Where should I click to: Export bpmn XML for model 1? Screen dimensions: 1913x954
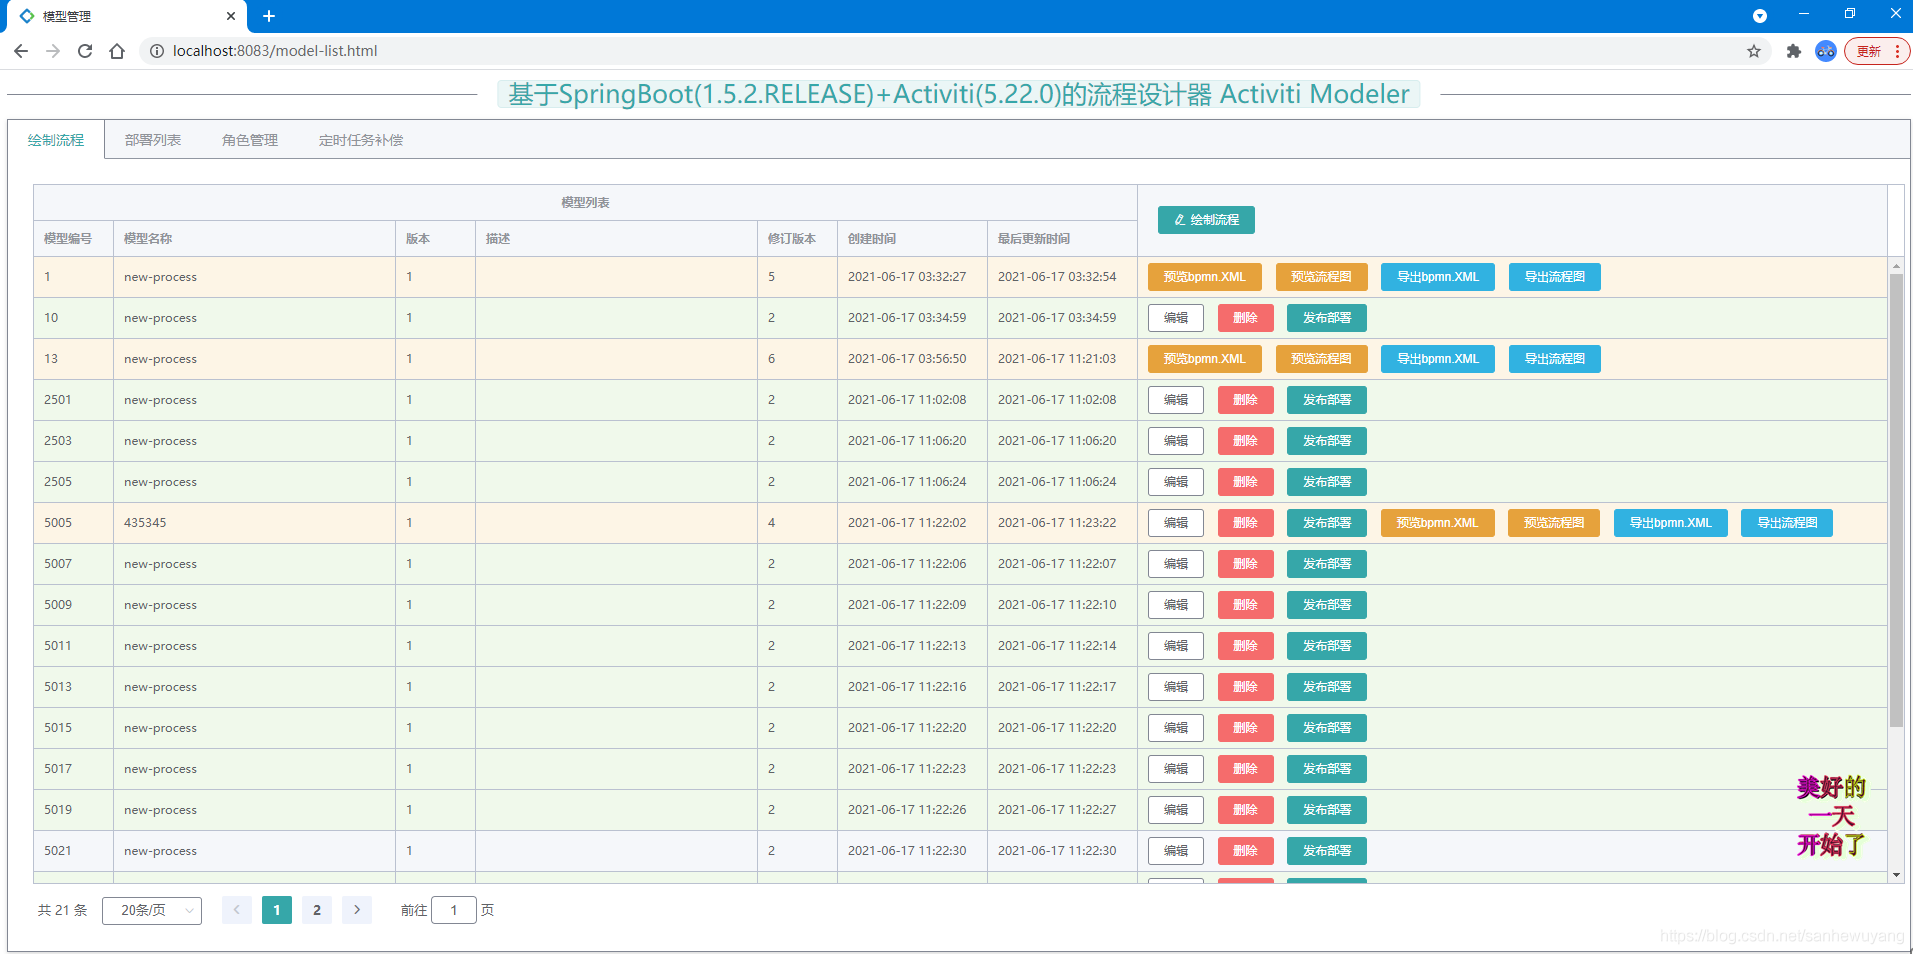click(1437, 277)
